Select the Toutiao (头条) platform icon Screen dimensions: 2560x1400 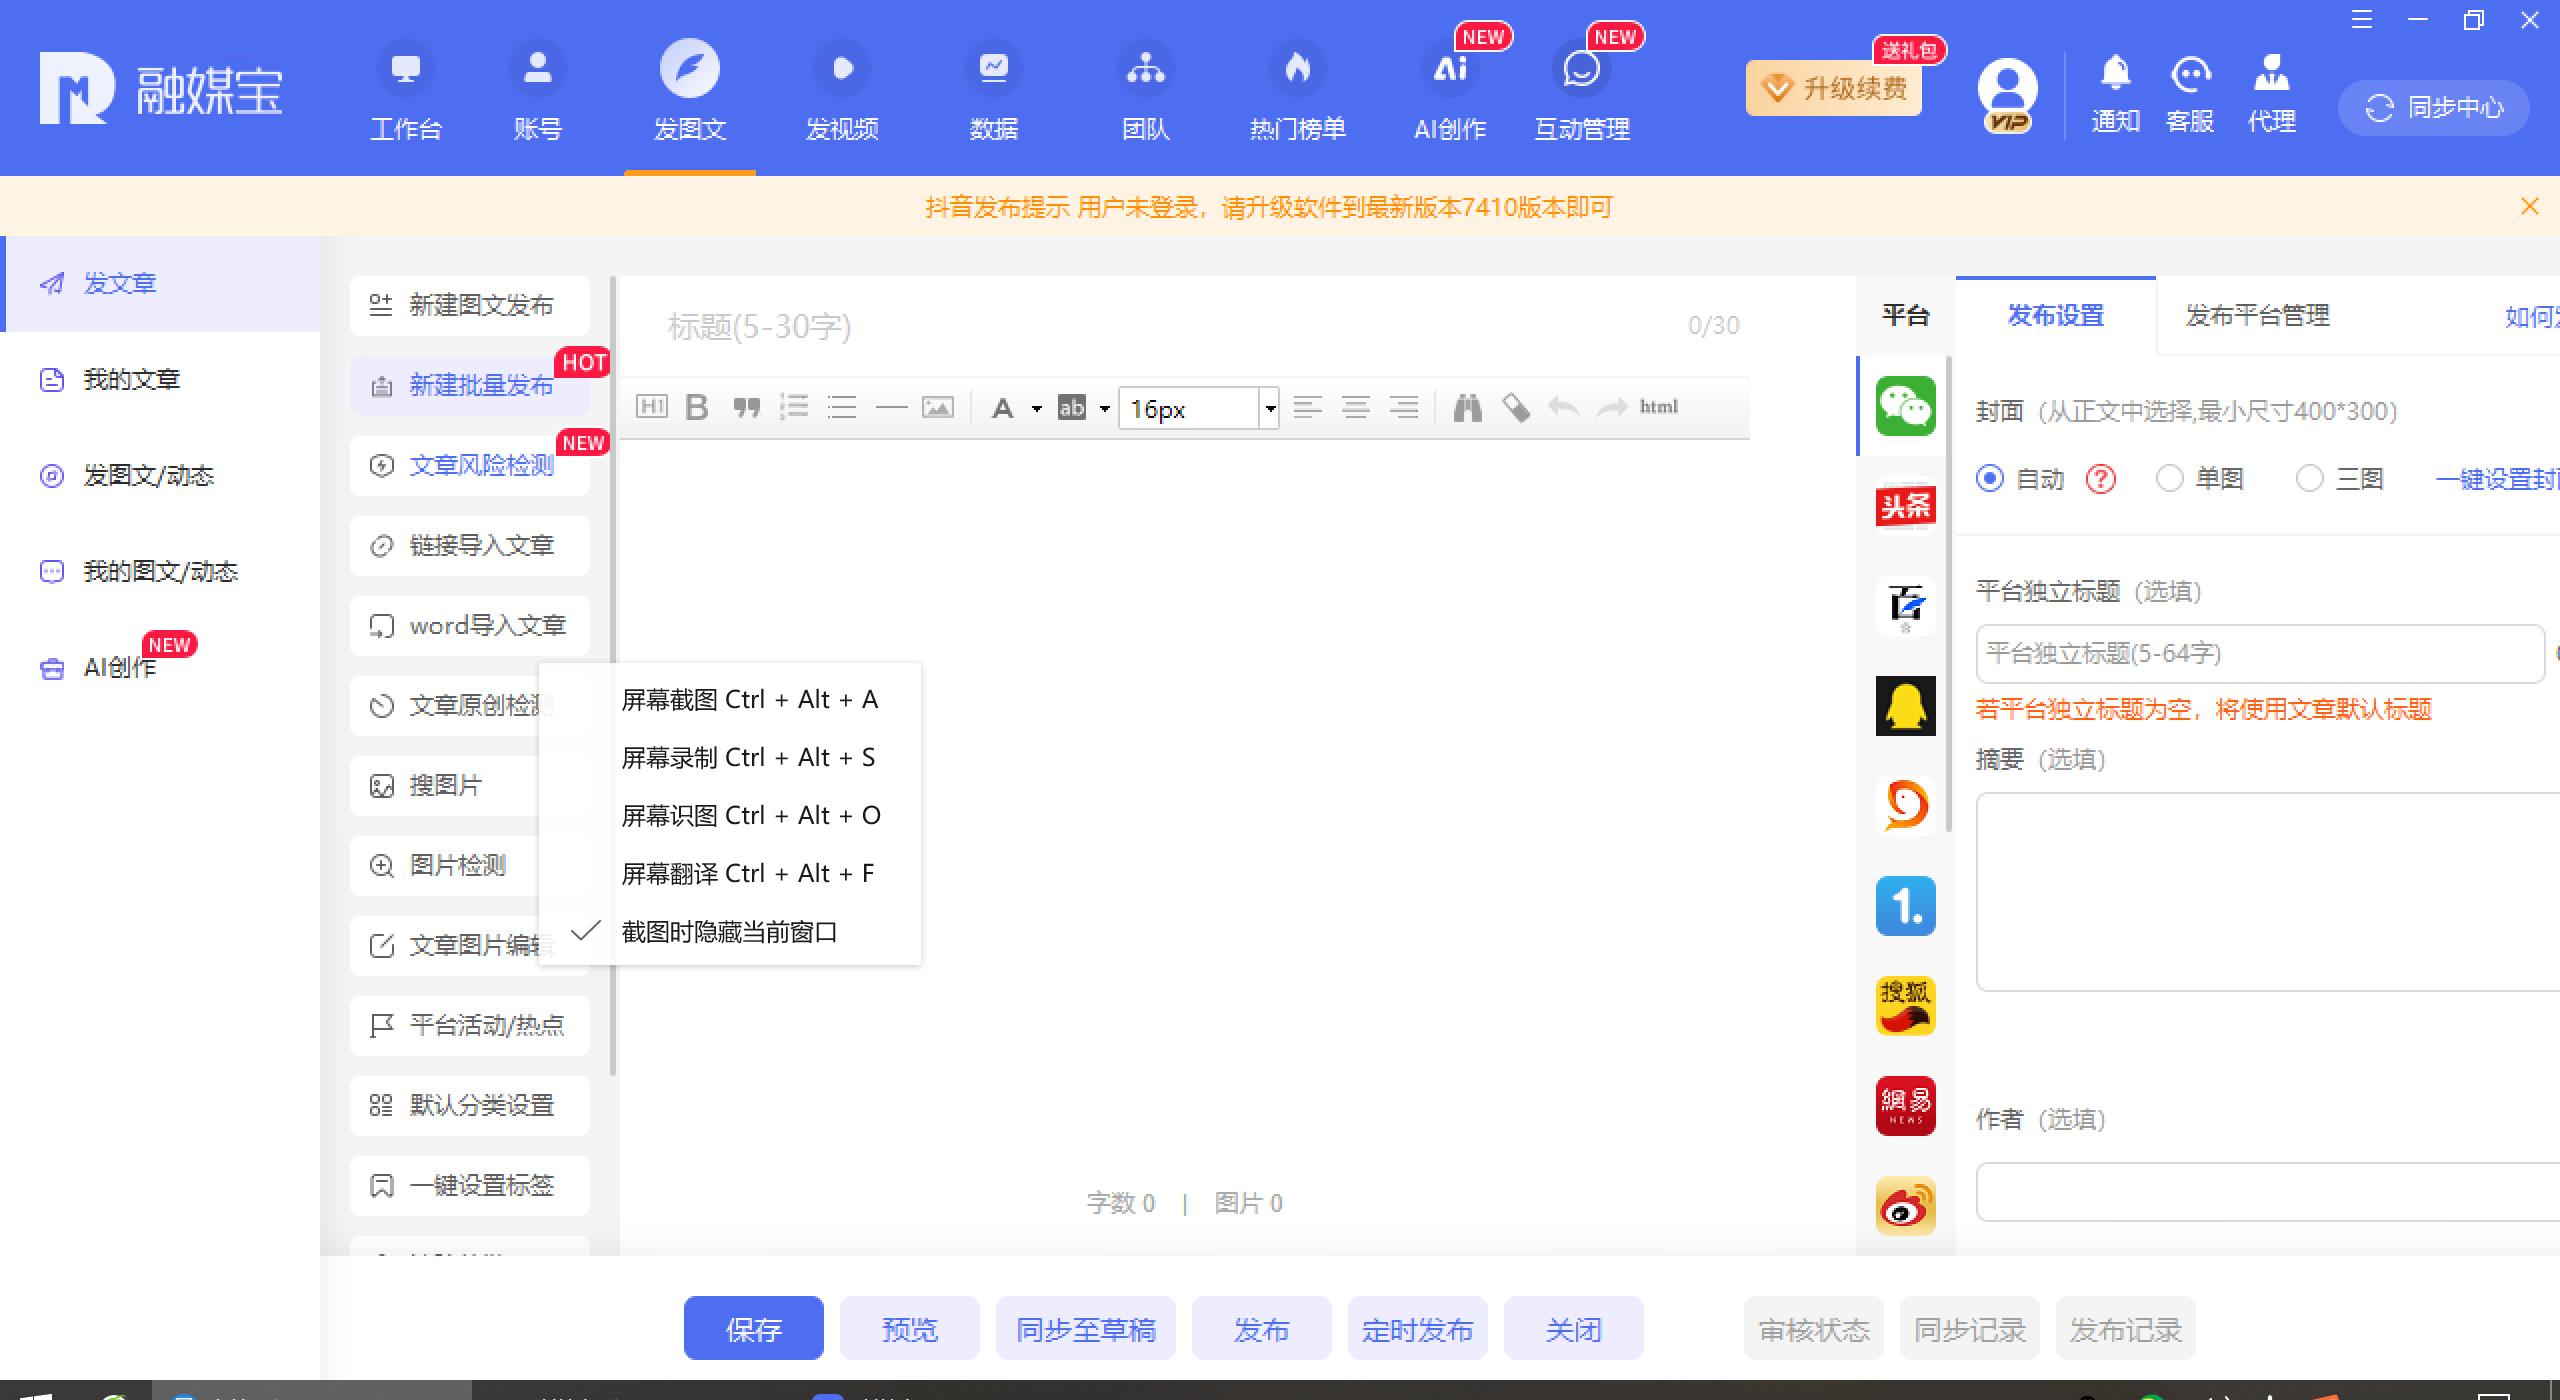click(1905, 506)
